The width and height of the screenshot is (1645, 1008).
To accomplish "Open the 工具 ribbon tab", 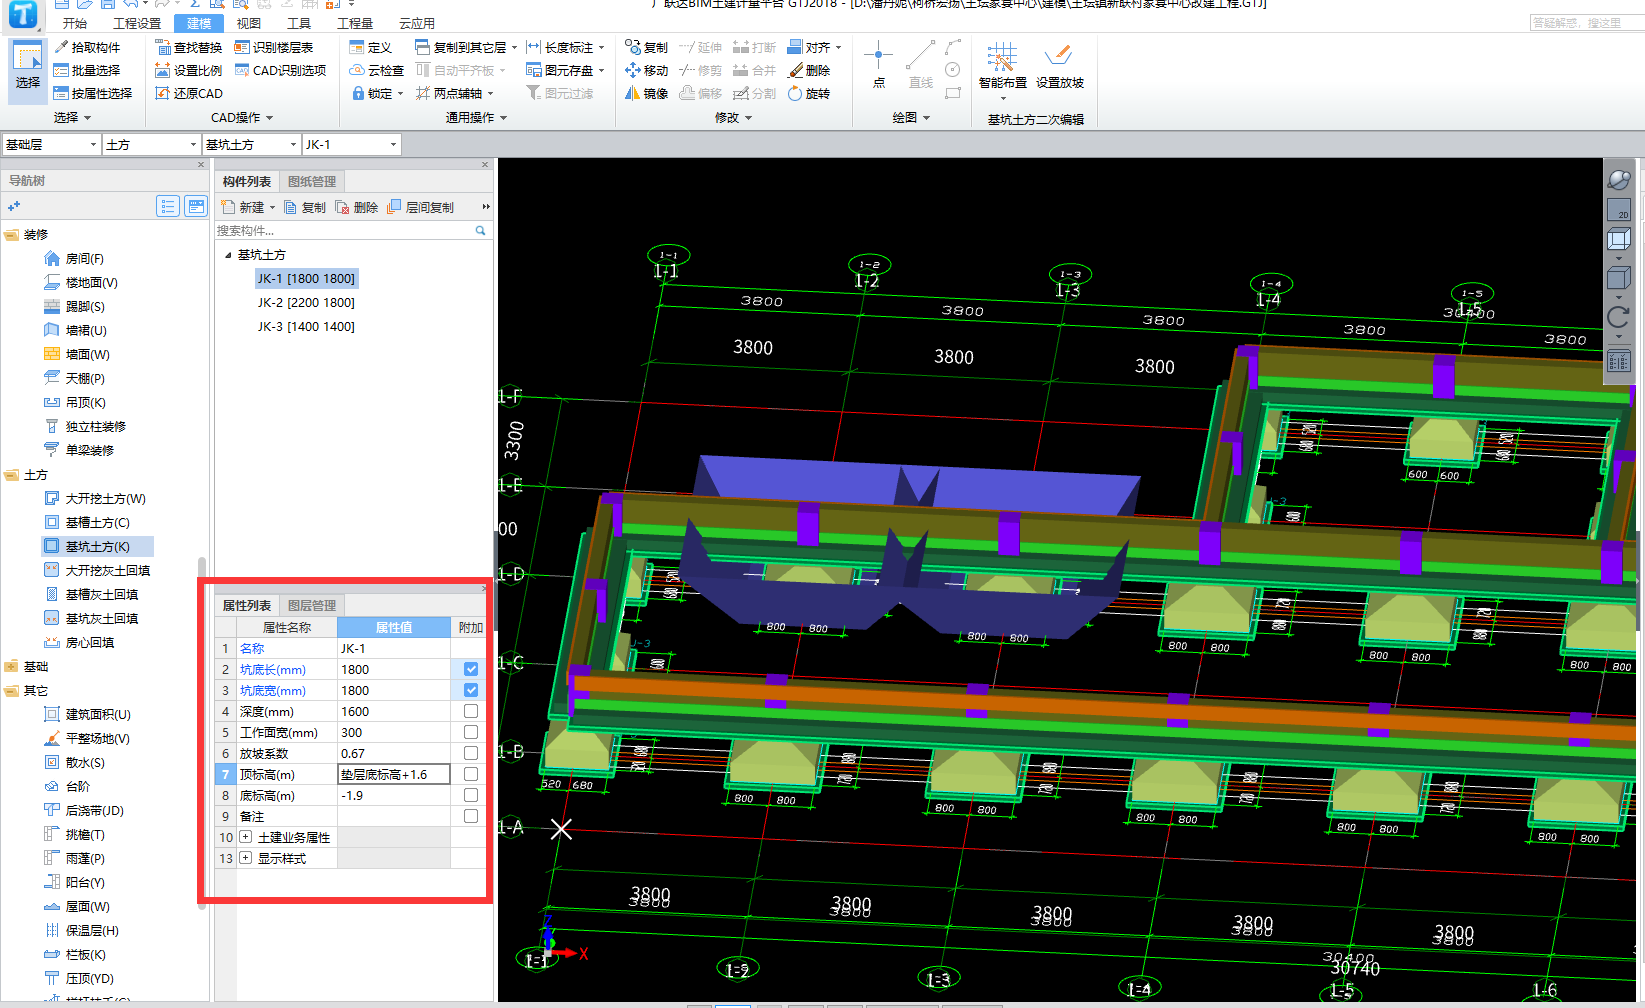I will [298, 23].
